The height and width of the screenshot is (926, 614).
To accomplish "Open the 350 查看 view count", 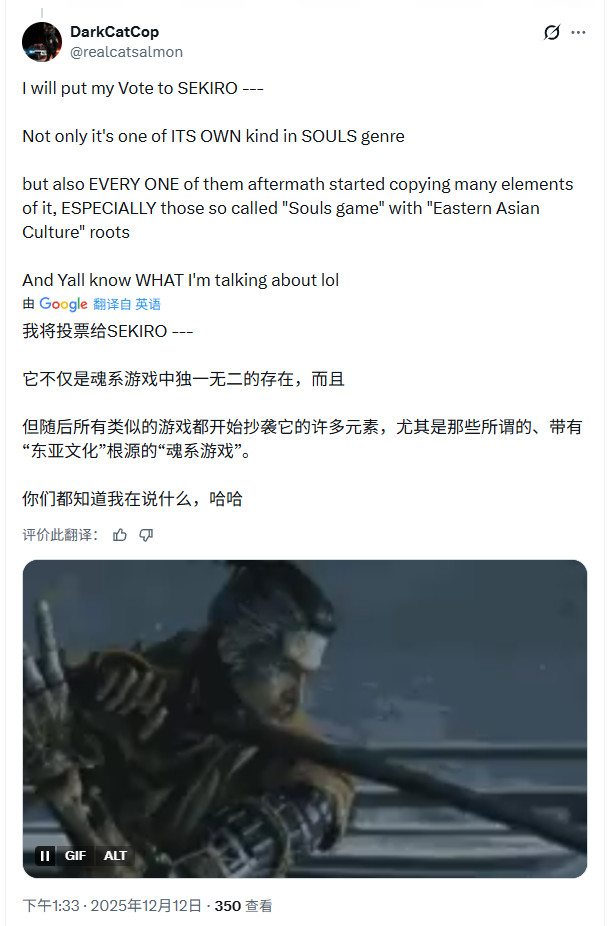I will click(x=243, y=906).
